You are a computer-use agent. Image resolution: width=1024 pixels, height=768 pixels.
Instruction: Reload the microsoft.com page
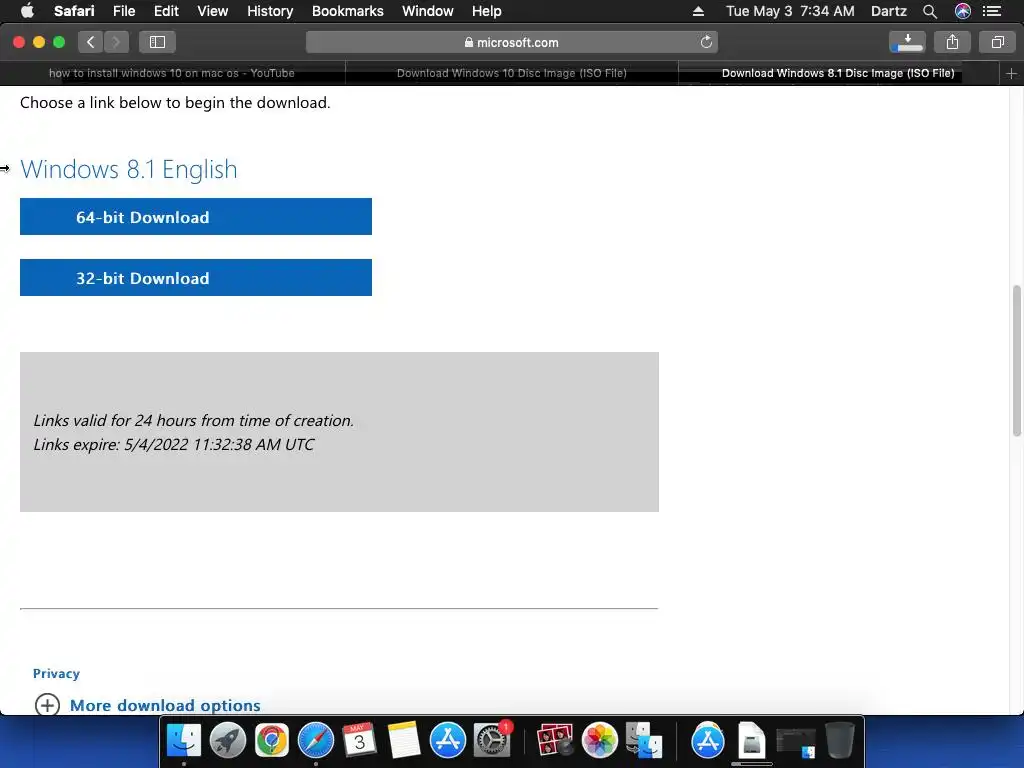(706, 42)
